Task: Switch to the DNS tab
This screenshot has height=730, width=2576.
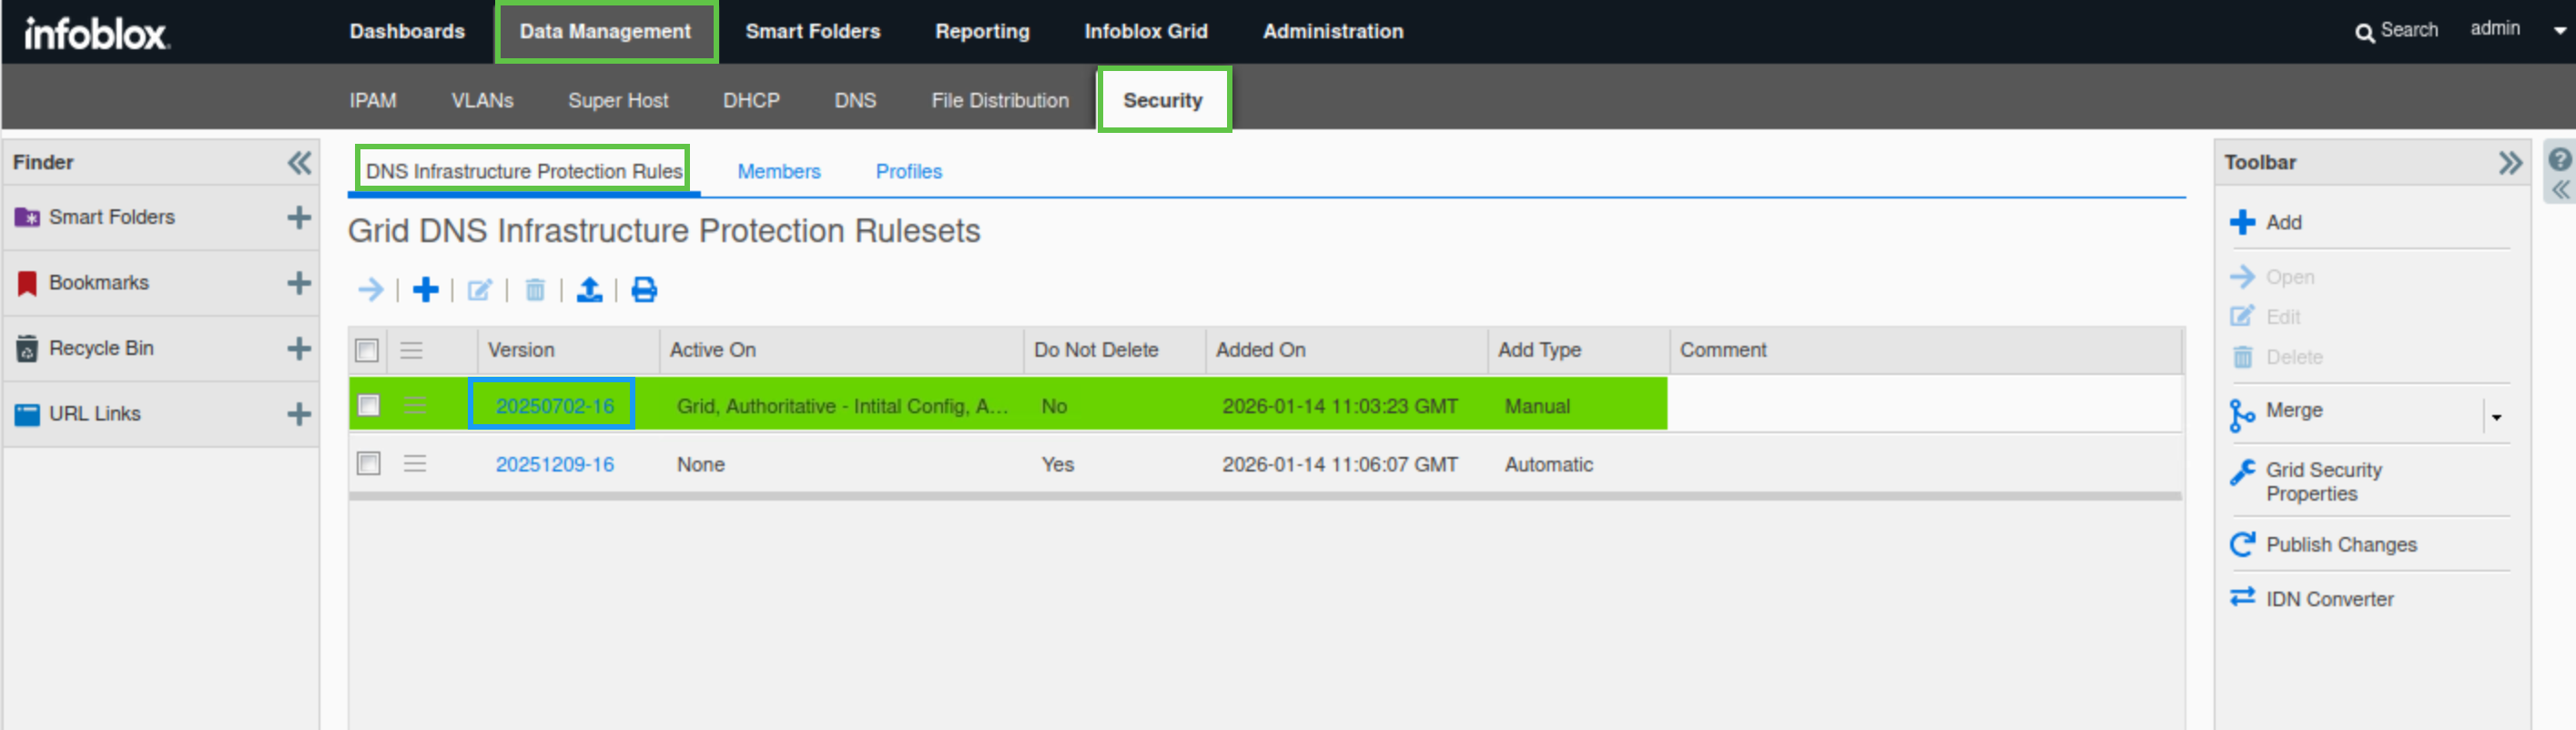Action: click(855, 100)
